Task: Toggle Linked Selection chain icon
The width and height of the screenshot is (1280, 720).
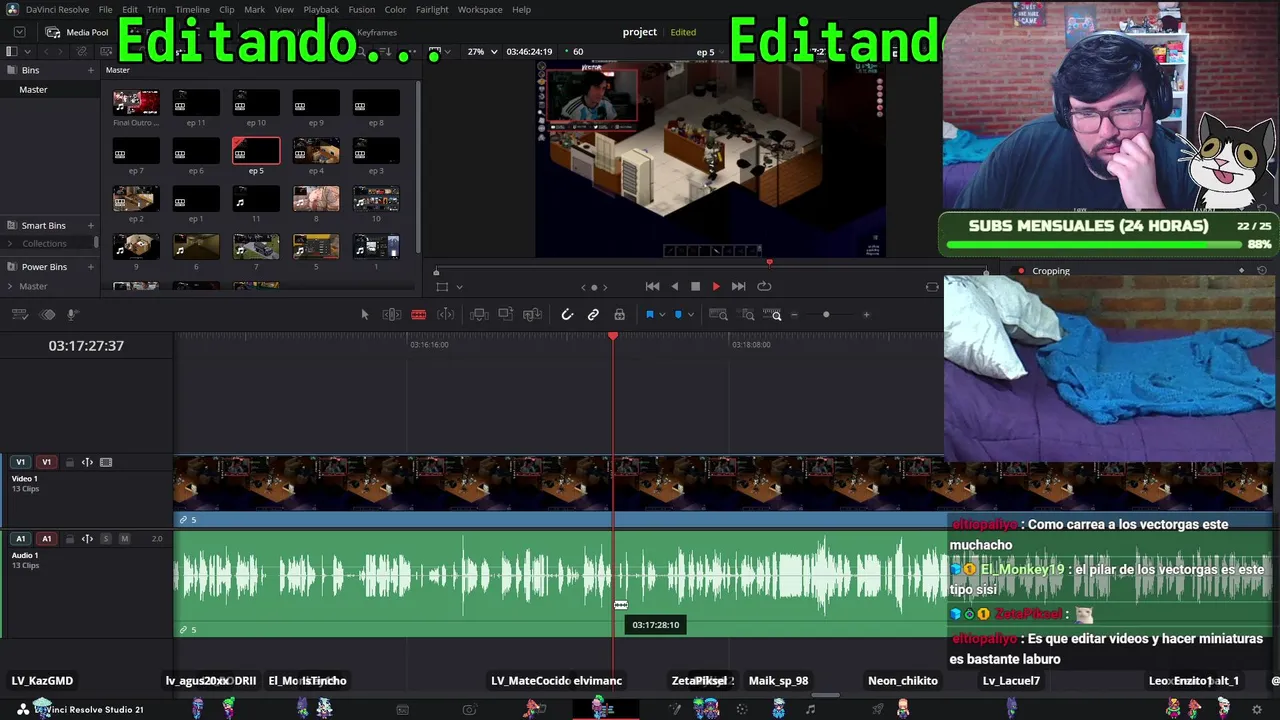Action: pos(593,315)
